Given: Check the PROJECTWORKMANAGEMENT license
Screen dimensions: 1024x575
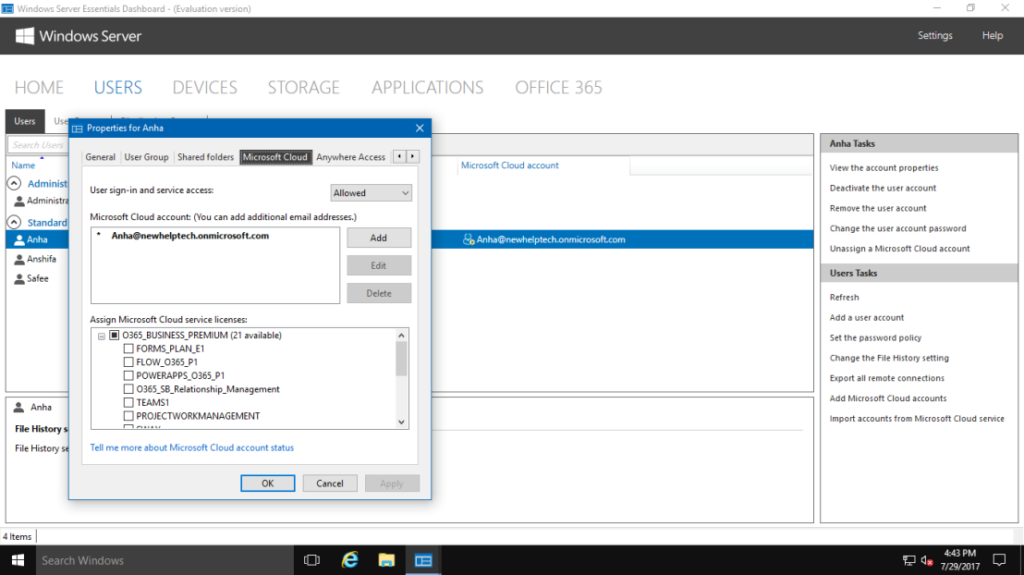Looking at the screenshot, I should 128,416.
